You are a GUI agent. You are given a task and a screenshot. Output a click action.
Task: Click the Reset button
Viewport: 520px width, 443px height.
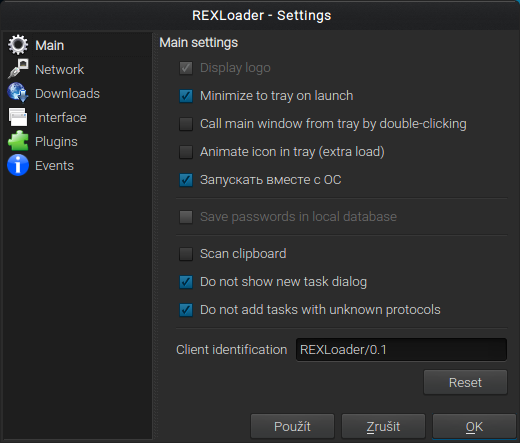pyautogui.click(x=465, y=382)
